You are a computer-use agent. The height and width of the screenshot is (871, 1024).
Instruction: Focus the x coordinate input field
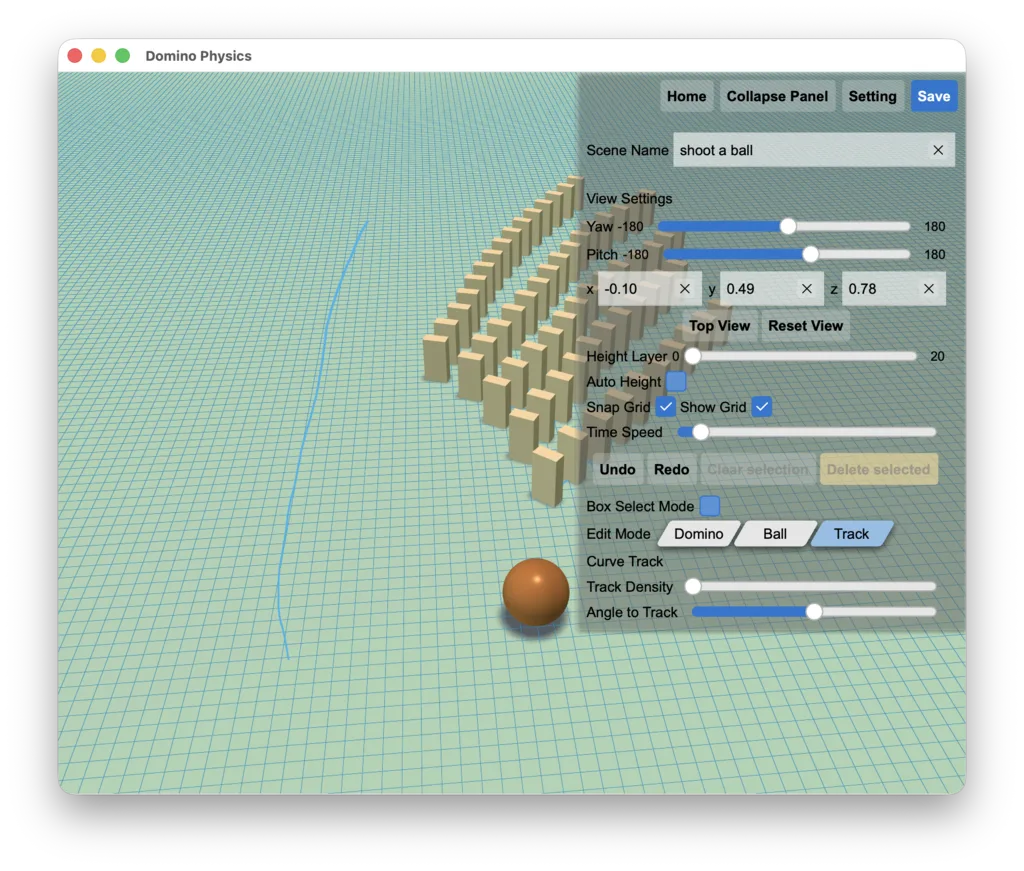coord(650,289)
